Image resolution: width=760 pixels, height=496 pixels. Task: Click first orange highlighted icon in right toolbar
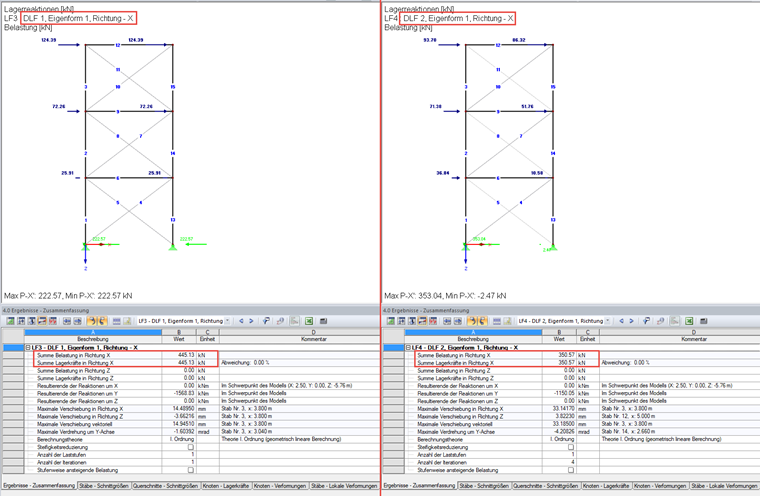(472, 321)
